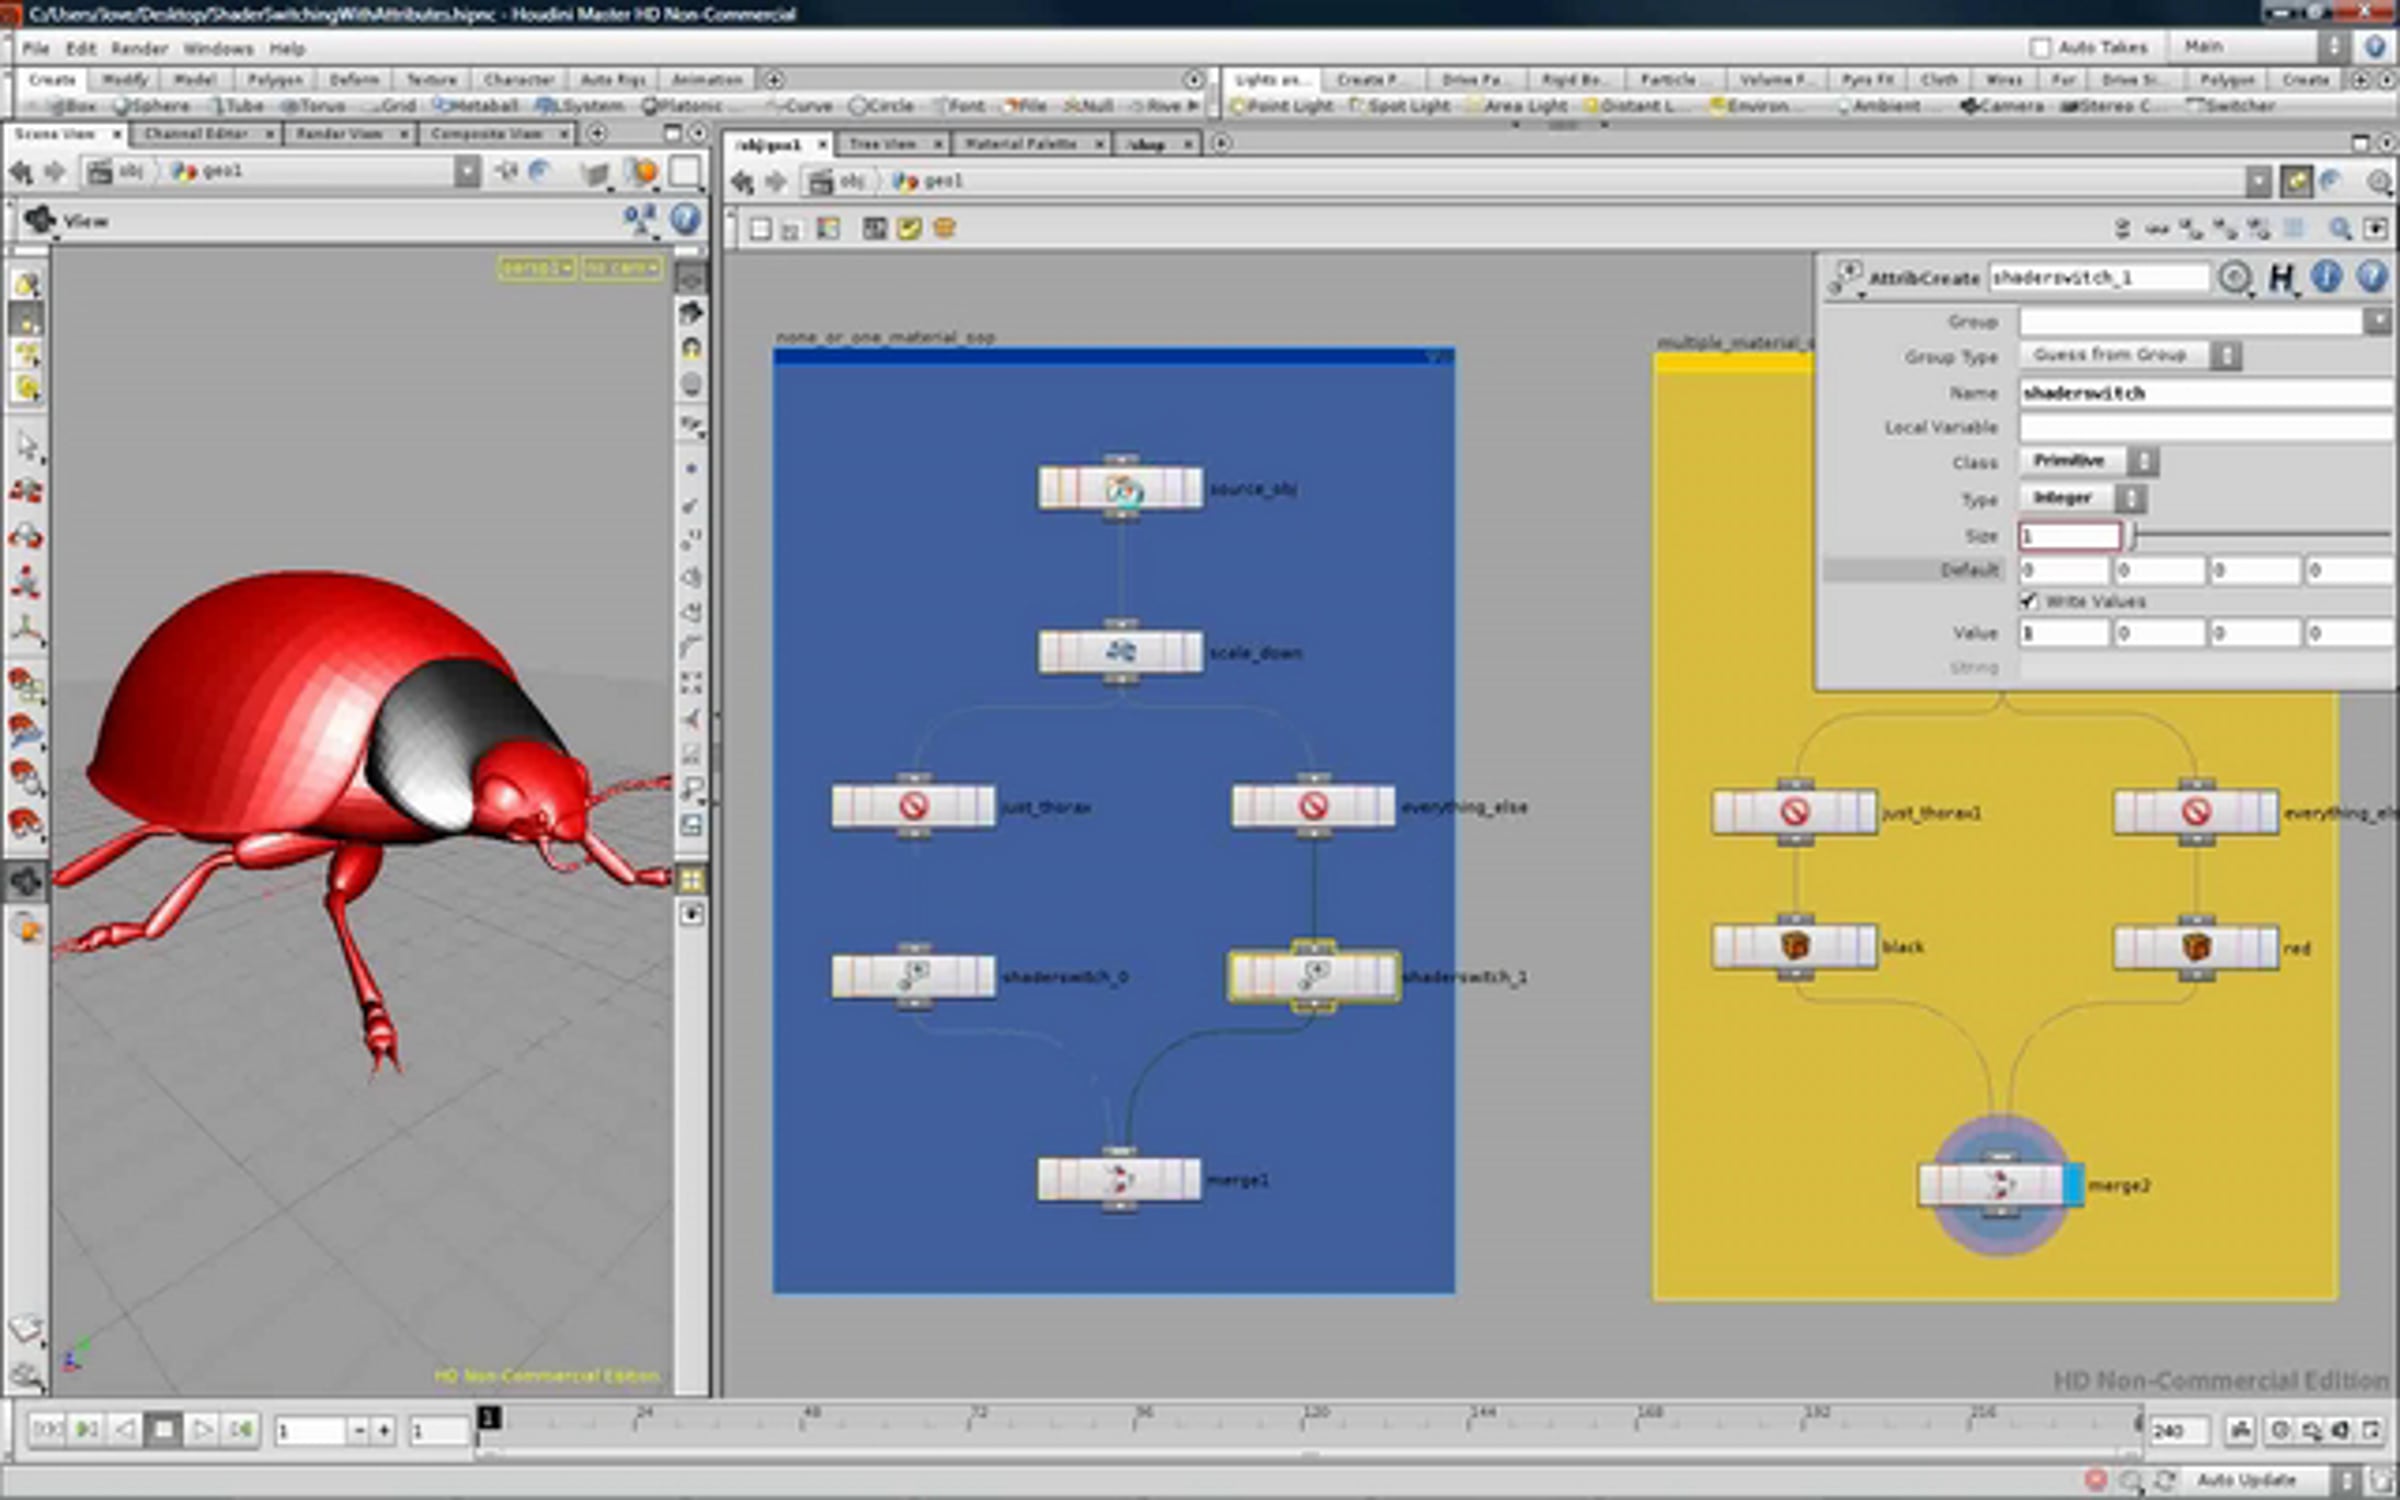Toggle the Write Values checkbox
2400x1500 pixels.
[x=2028, y=601]
